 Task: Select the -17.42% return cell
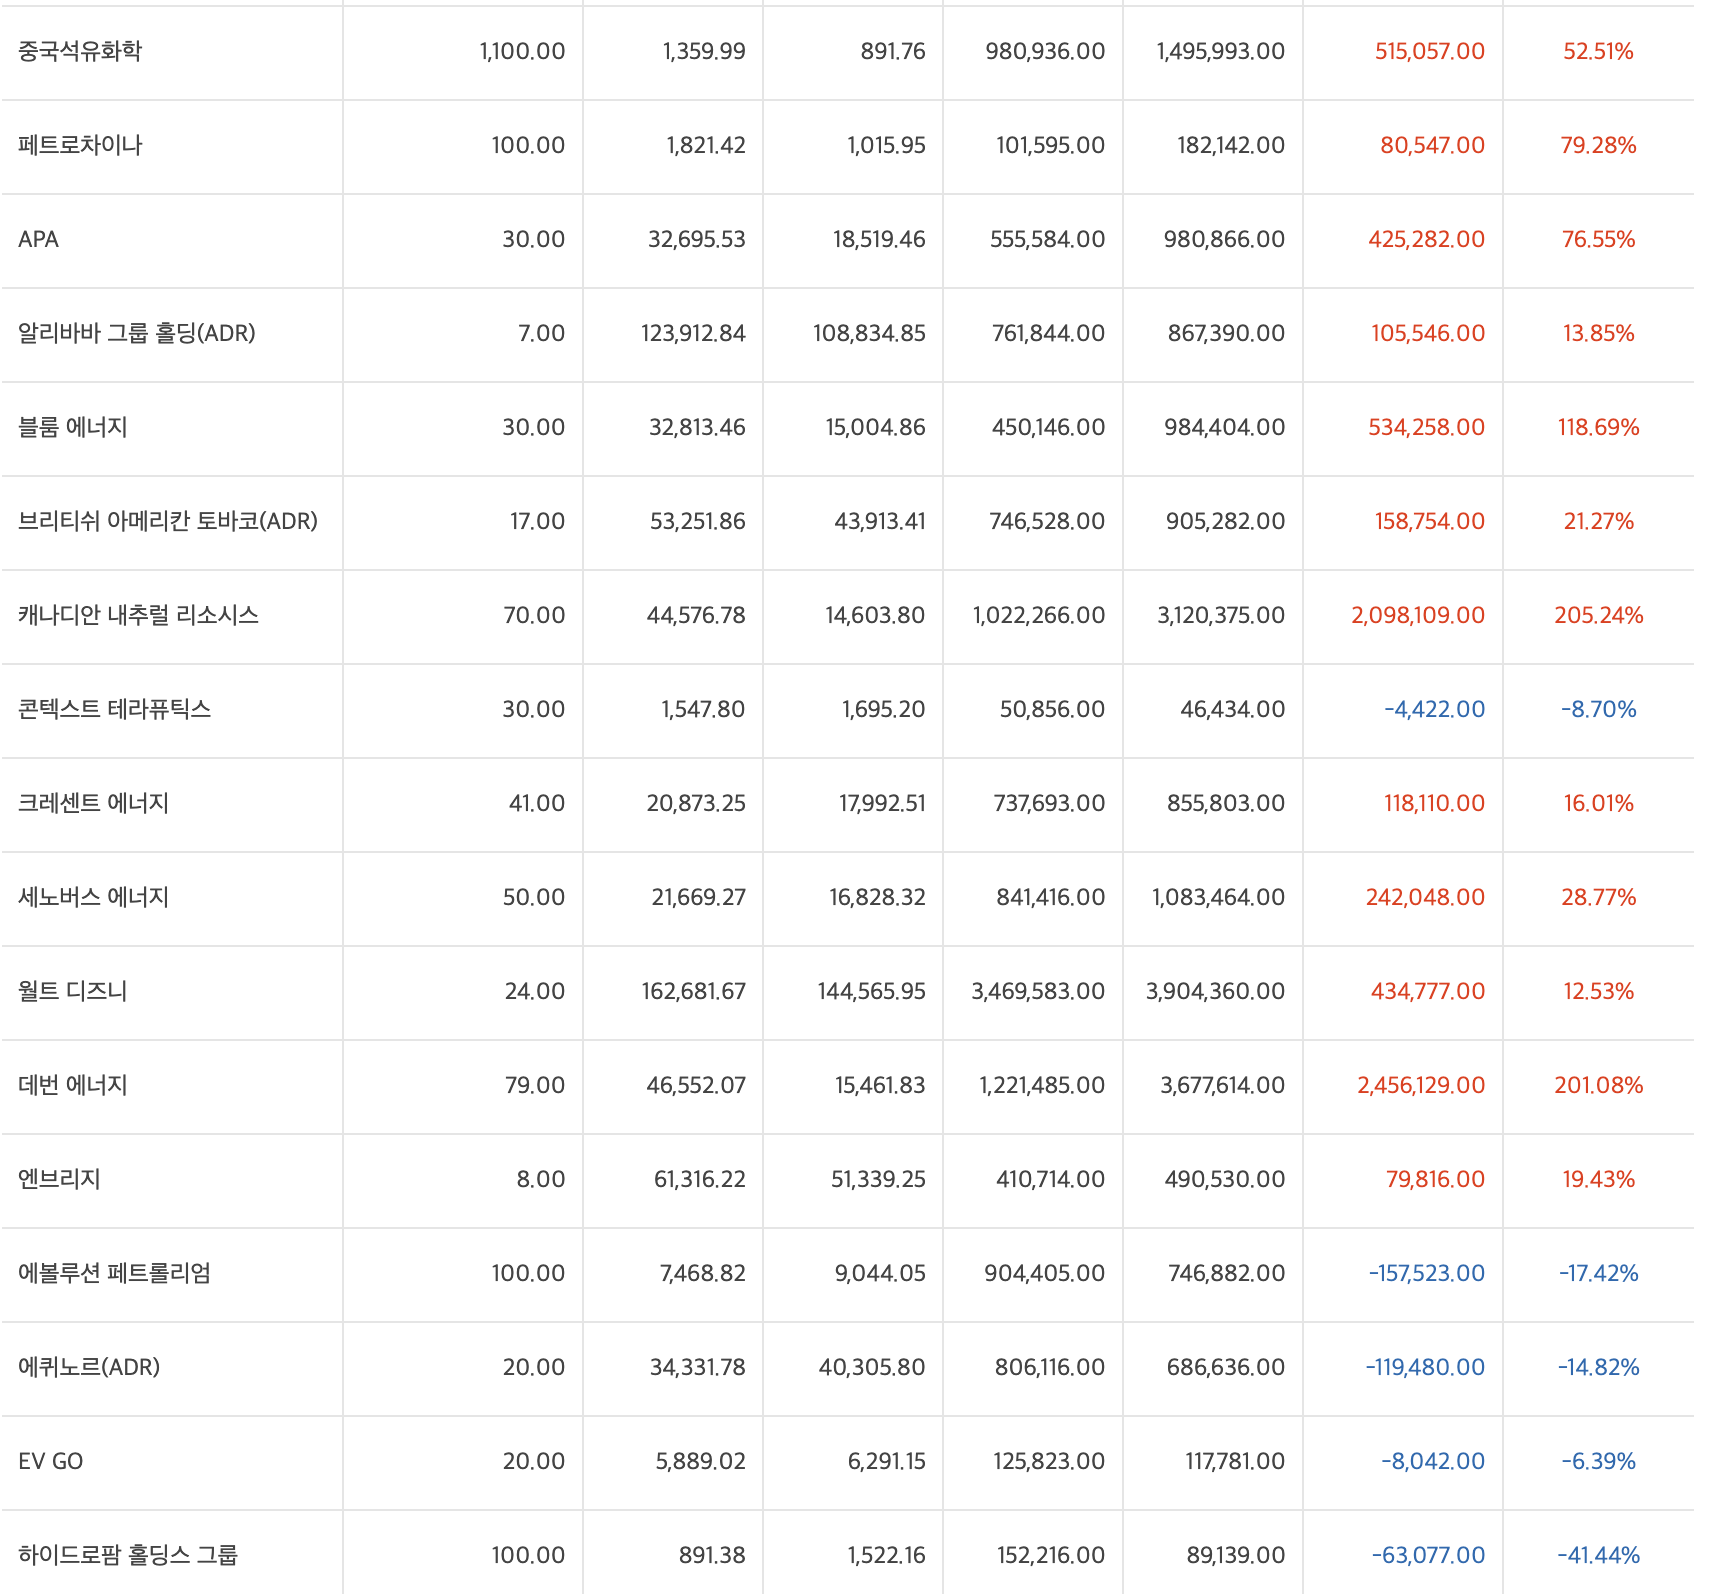pyautogui.click(x=1598, y=1273)
